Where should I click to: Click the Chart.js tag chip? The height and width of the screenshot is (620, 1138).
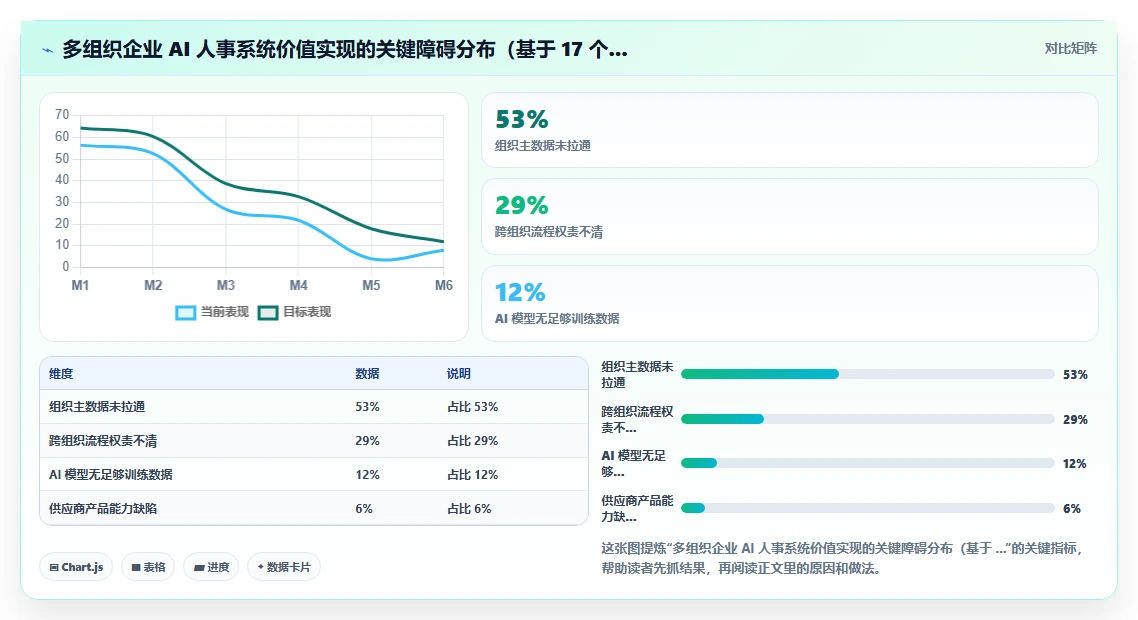tap(76, 567)
